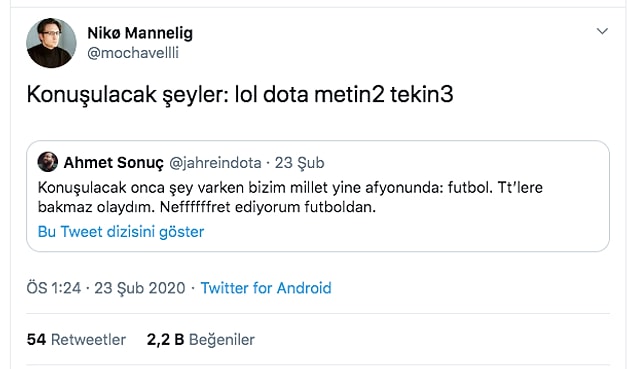Screen dimensions: 635x369
Task: Click the main tweet text 'Konuşulacak şeyler'
Action: point(125,95)
